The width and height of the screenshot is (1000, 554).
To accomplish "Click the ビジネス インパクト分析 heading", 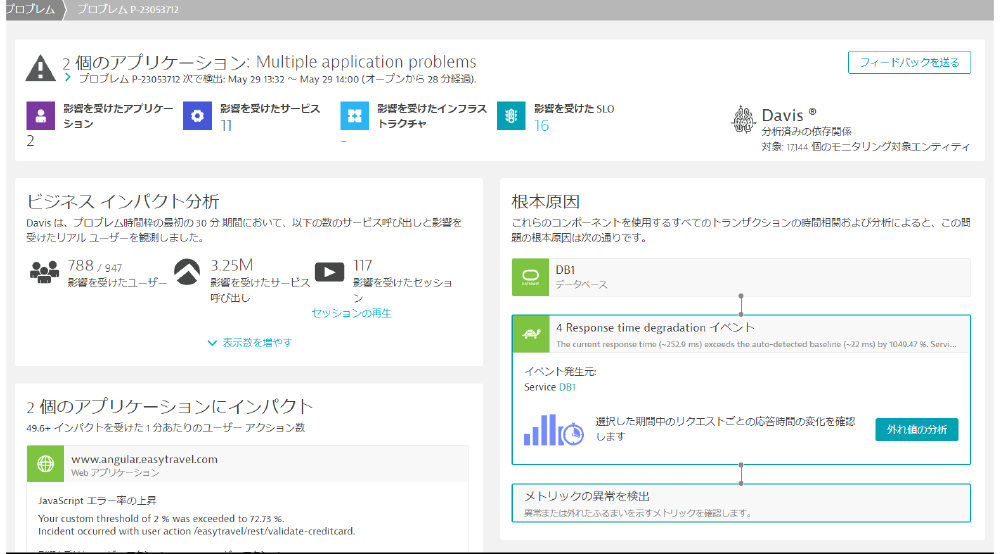I will click(122, 201).
